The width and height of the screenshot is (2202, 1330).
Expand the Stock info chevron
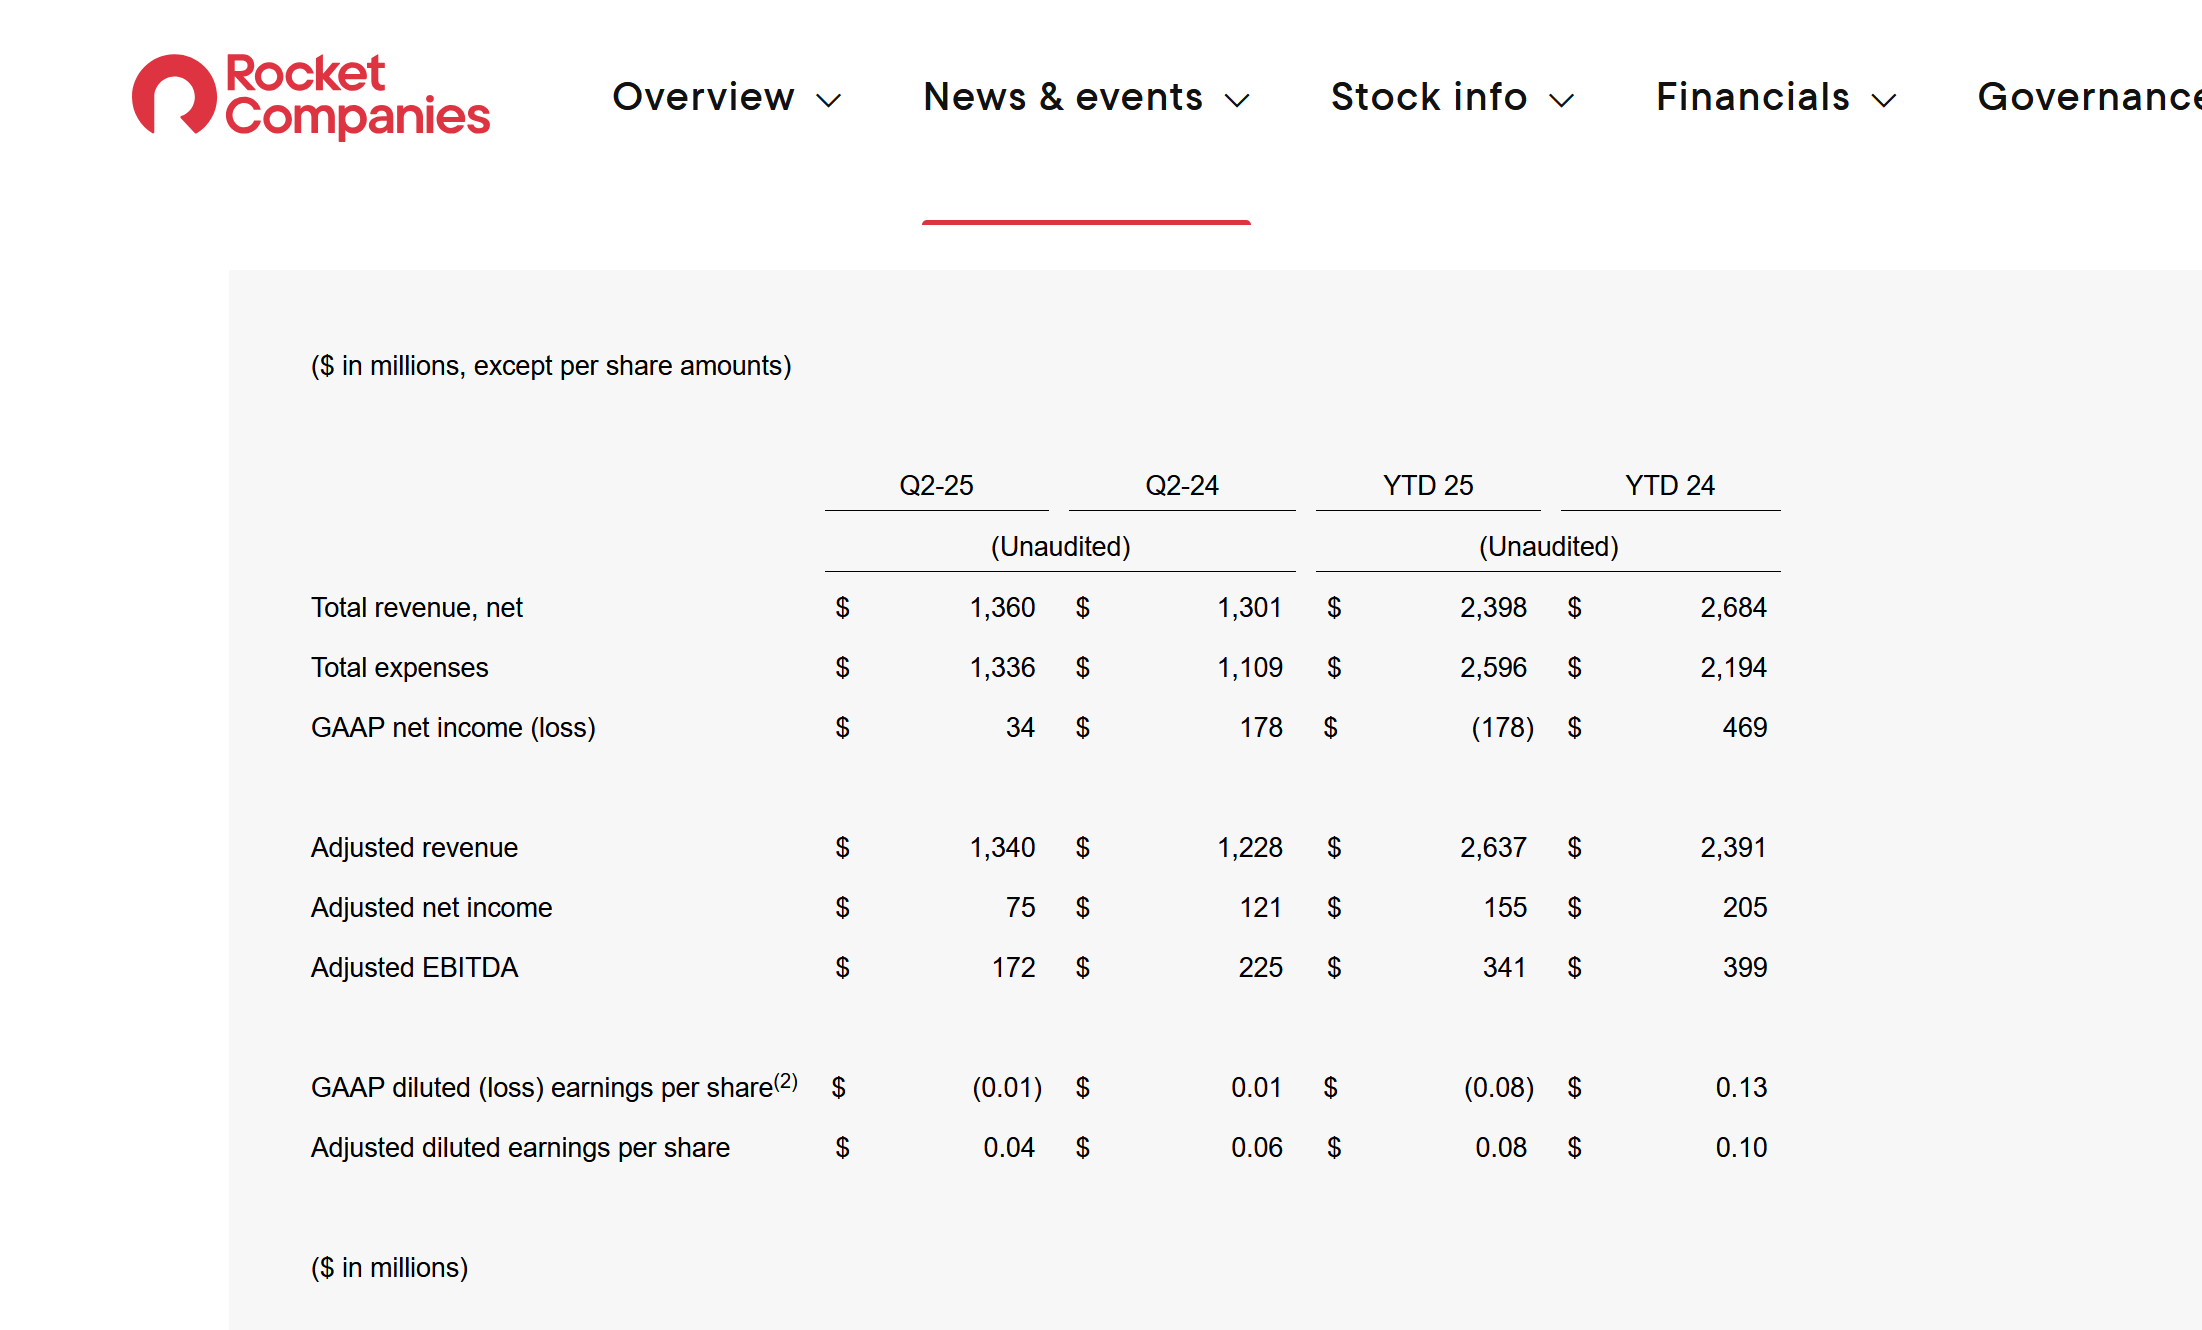tap(1561, 100)
